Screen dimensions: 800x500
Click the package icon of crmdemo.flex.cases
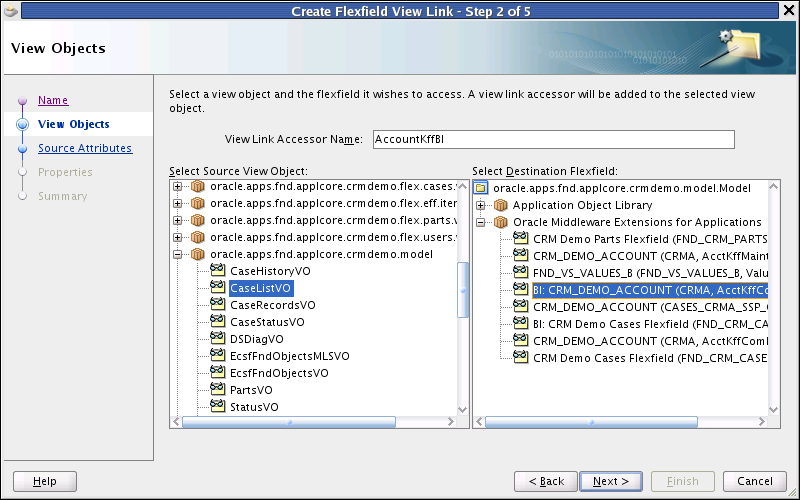tap(197, 186)
